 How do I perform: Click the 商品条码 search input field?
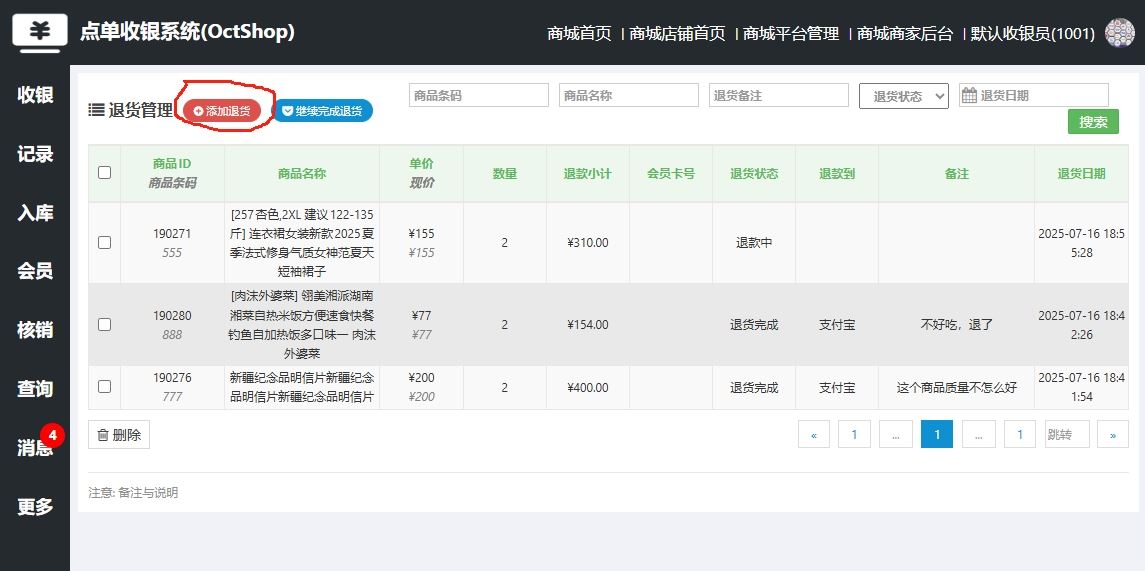(478, 95)
